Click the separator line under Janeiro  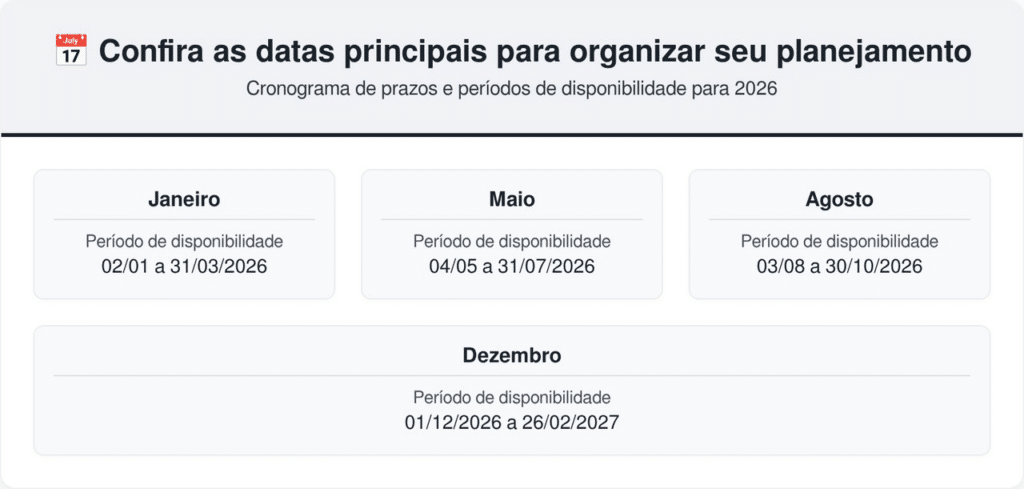click(x=184, y=219)
